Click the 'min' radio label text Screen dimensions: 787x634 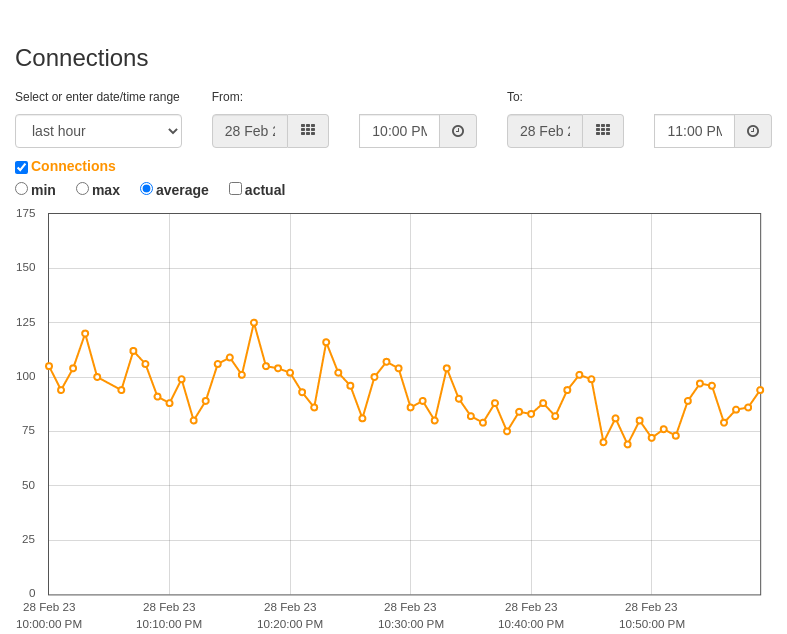43,190
